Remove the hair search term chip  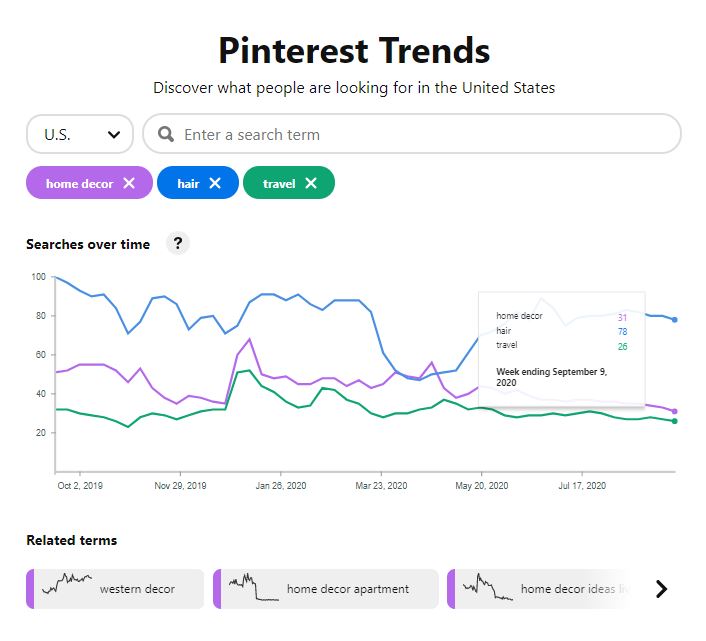point(215,183)
